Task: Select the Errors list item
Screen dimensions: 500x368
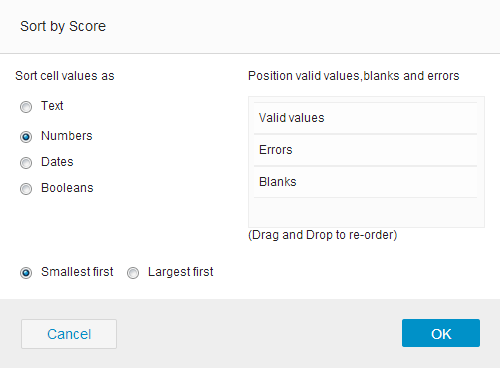Action: [365, 150]
